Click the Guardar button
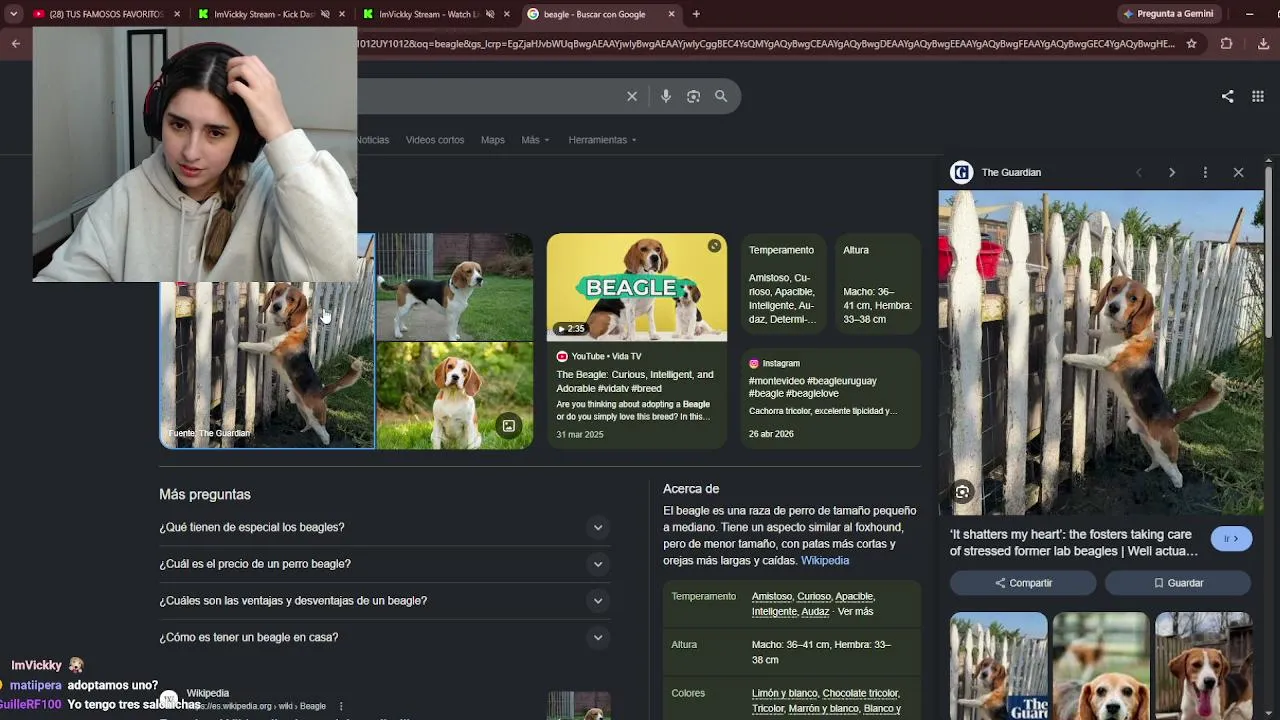The width and height of the screenshot is (1280, 720). tap(1178, 583)
